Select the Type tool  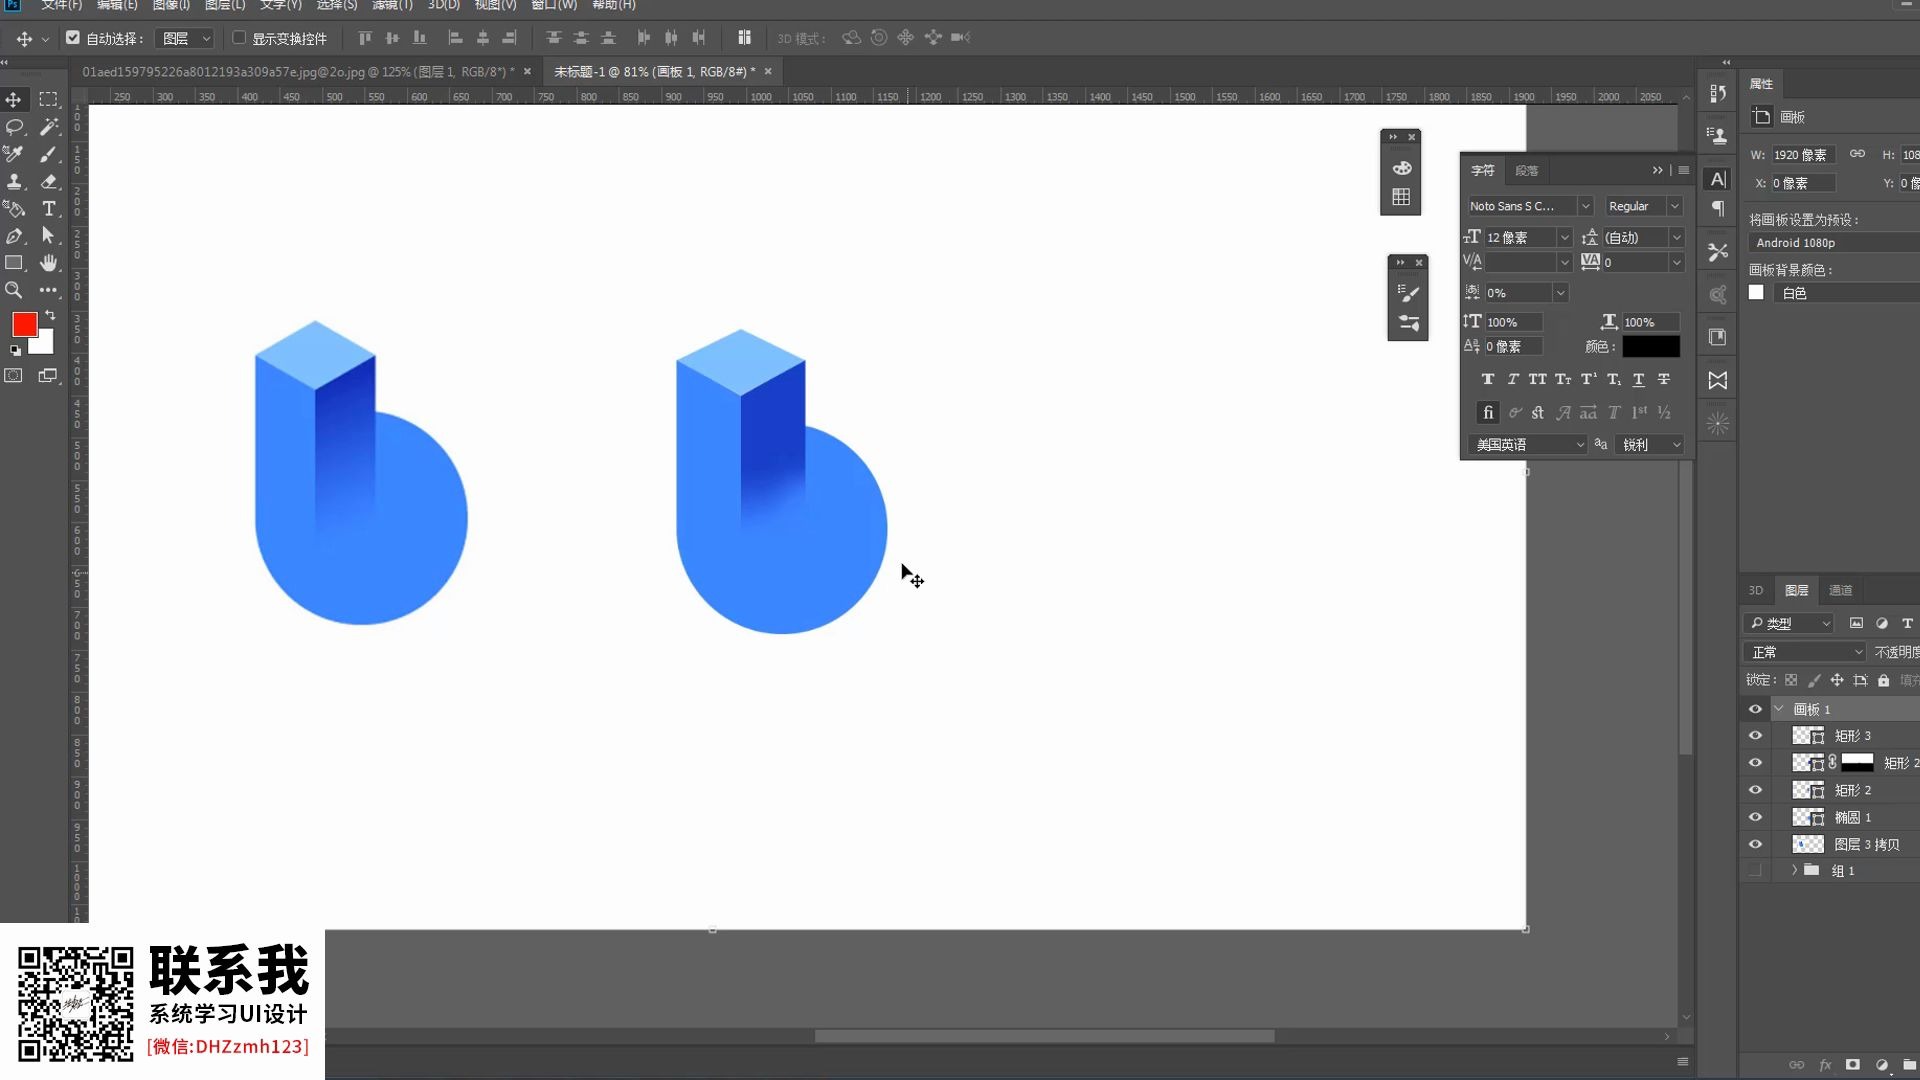coord(48,209)
